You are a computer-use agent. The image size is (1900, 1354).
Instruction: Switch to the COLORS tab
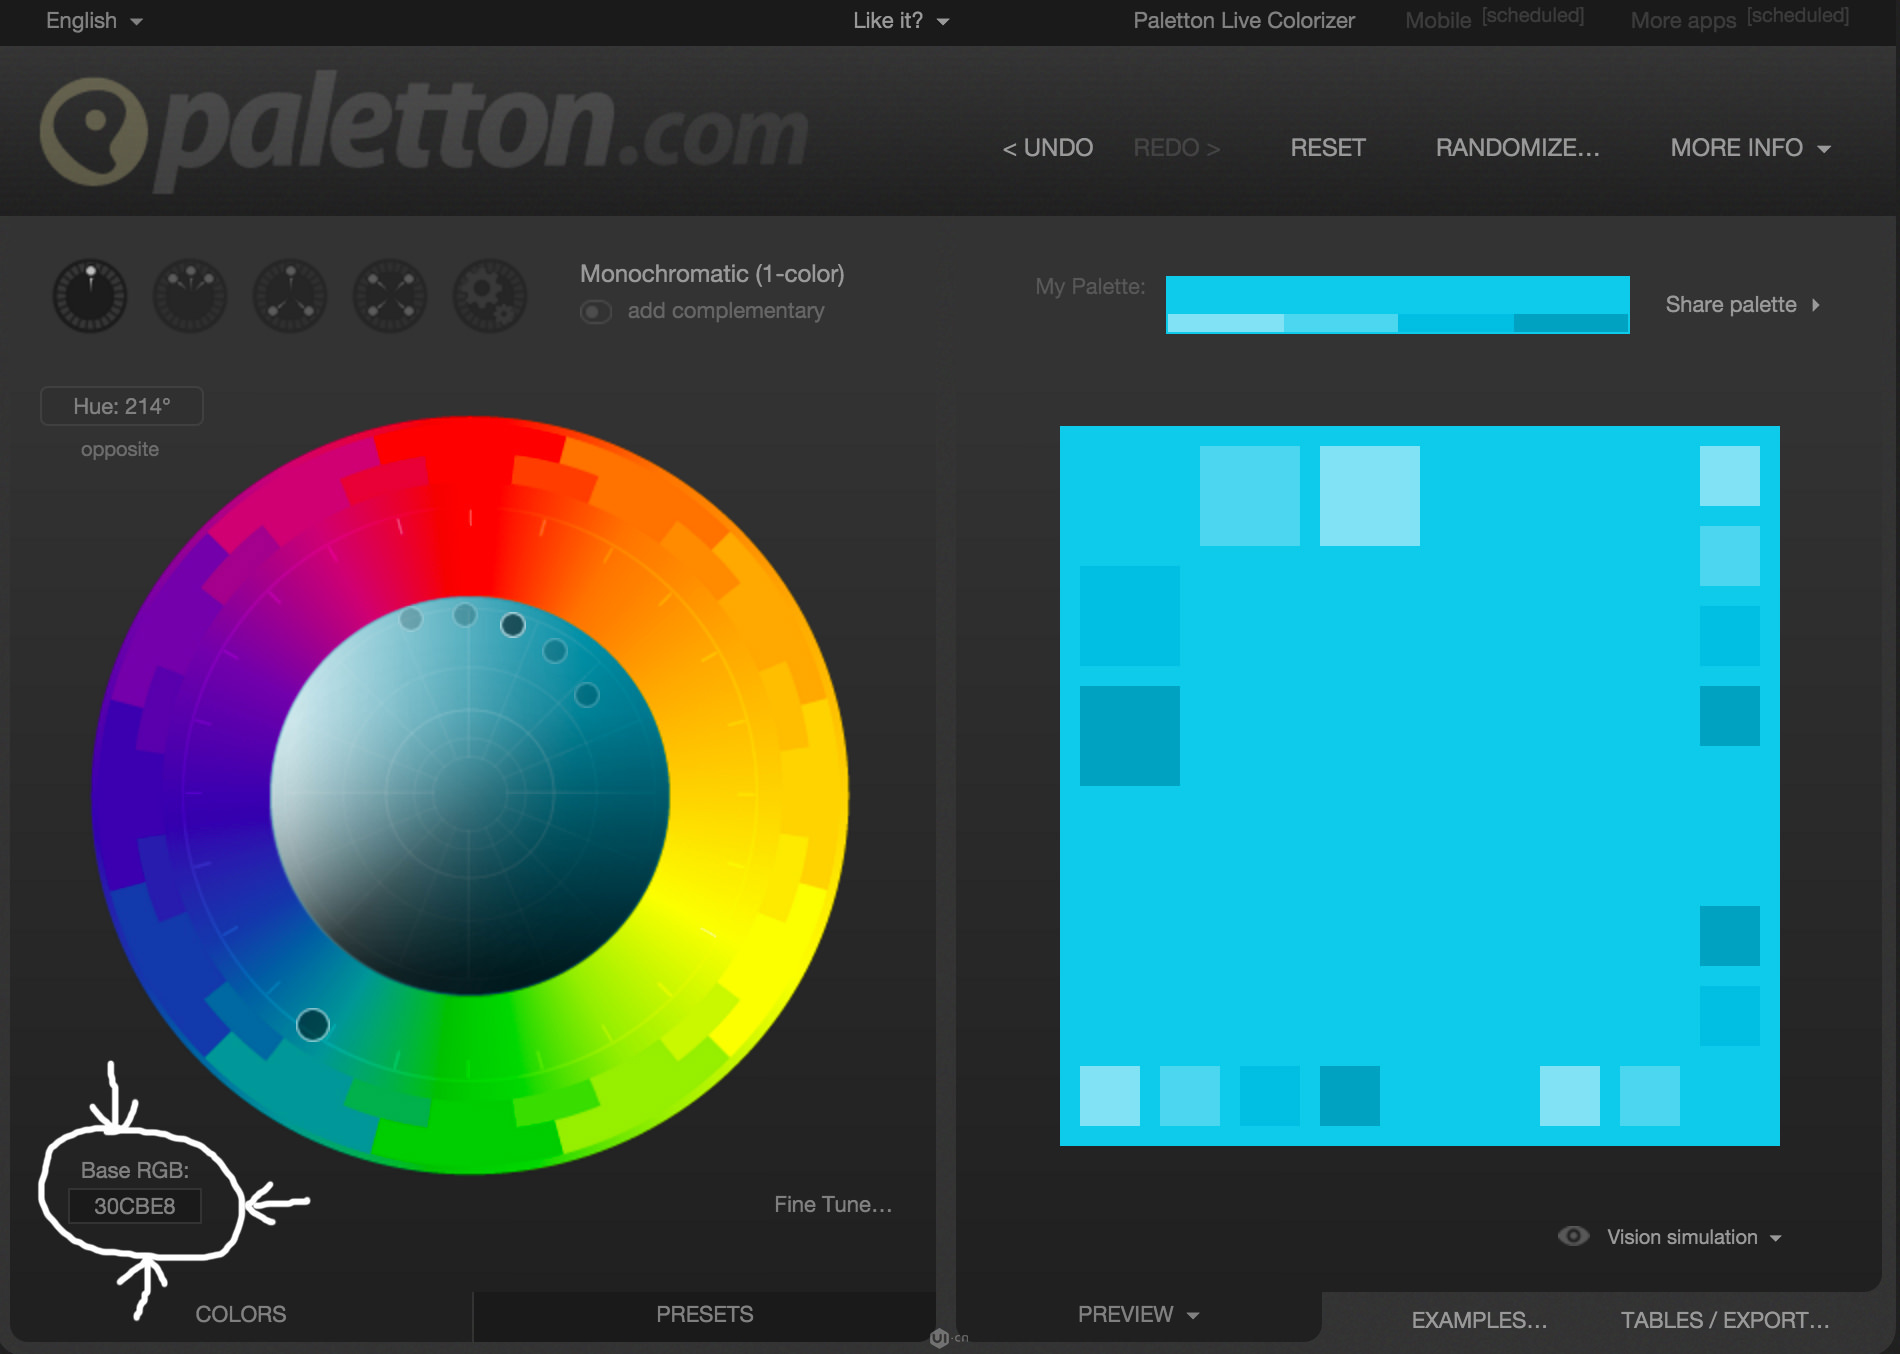click(240, 1314)
